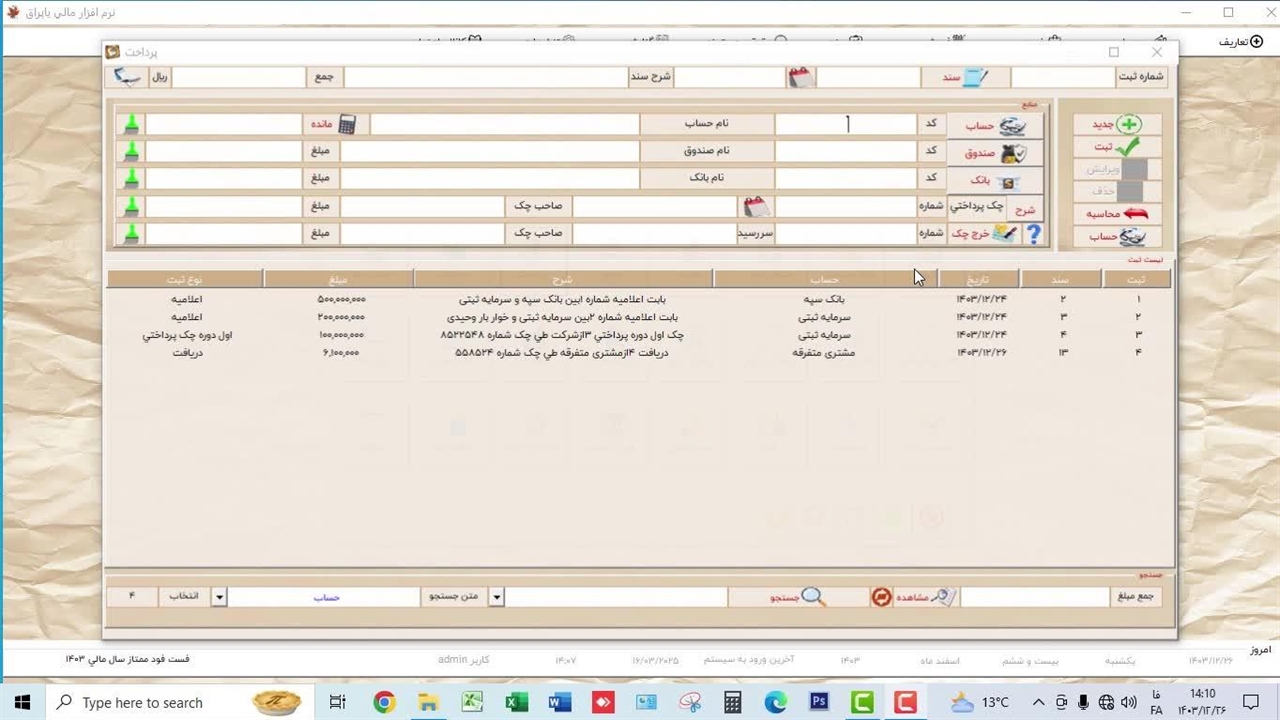The height and width of the screenshot is (720, 1280).
Task: Click the account code 'کد' input field
Action: [846, 124]
